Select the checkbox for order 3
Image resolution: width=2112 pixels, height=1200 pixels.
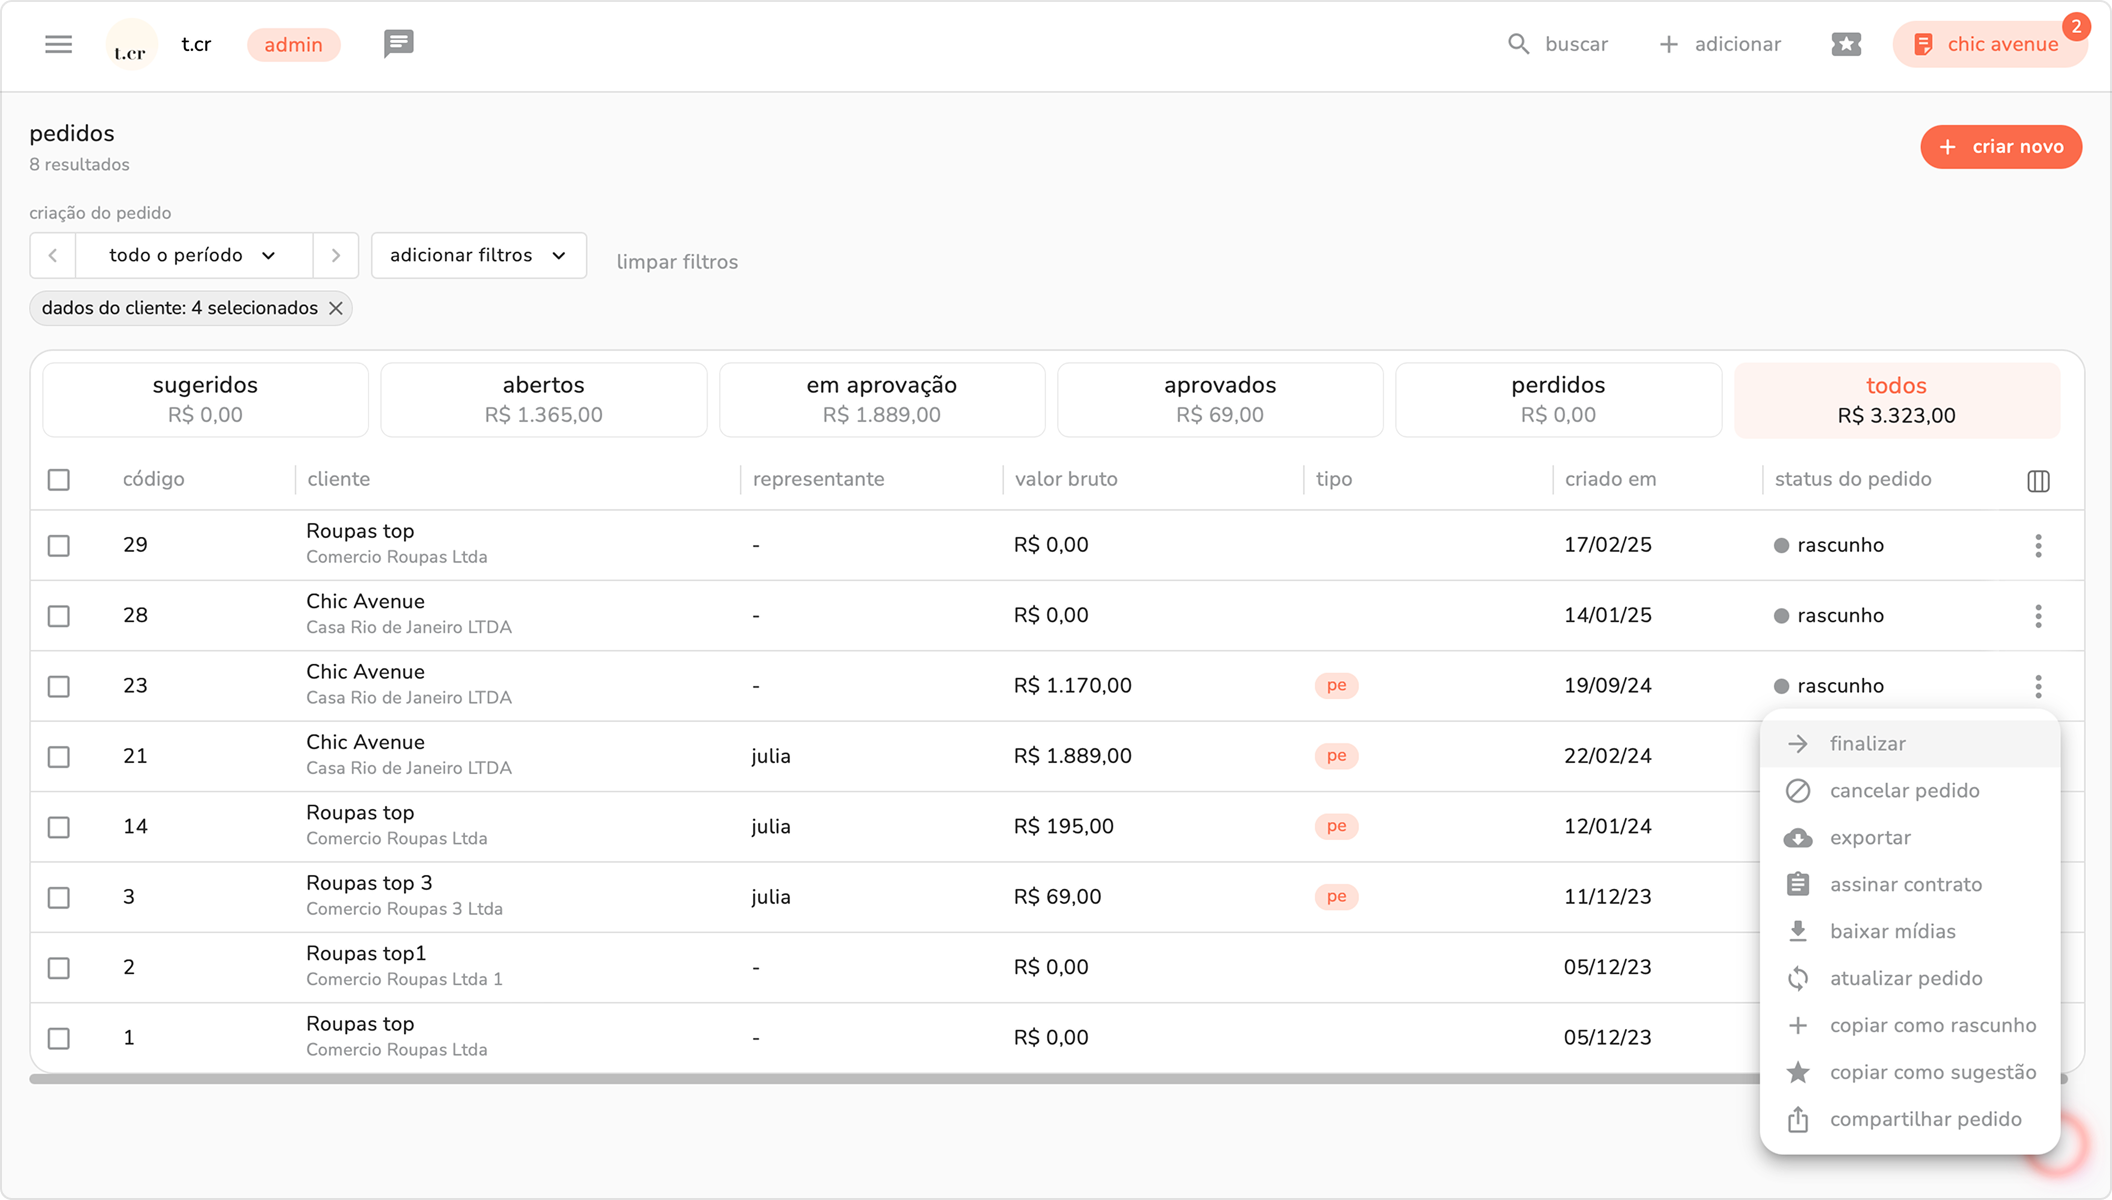[x=59, y=898]
